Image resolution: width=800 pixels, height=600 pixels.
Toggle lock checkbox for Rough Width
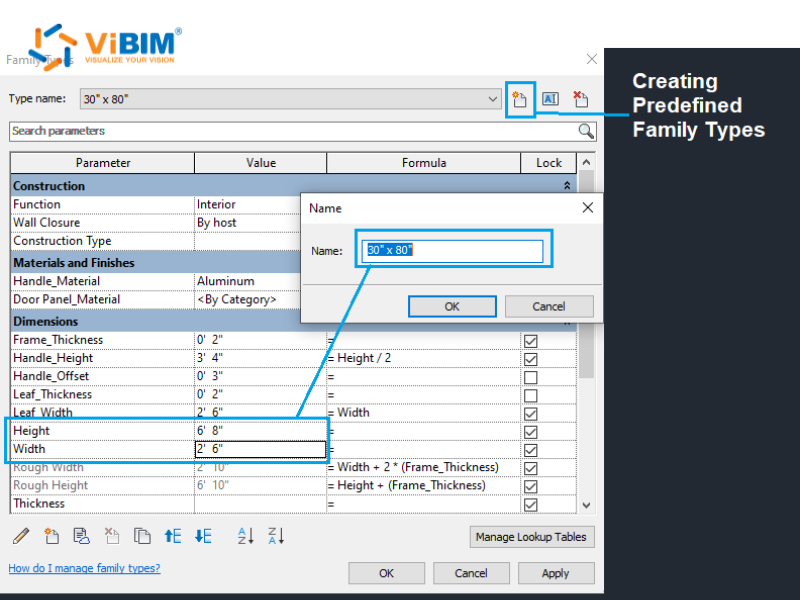point(531,468)
